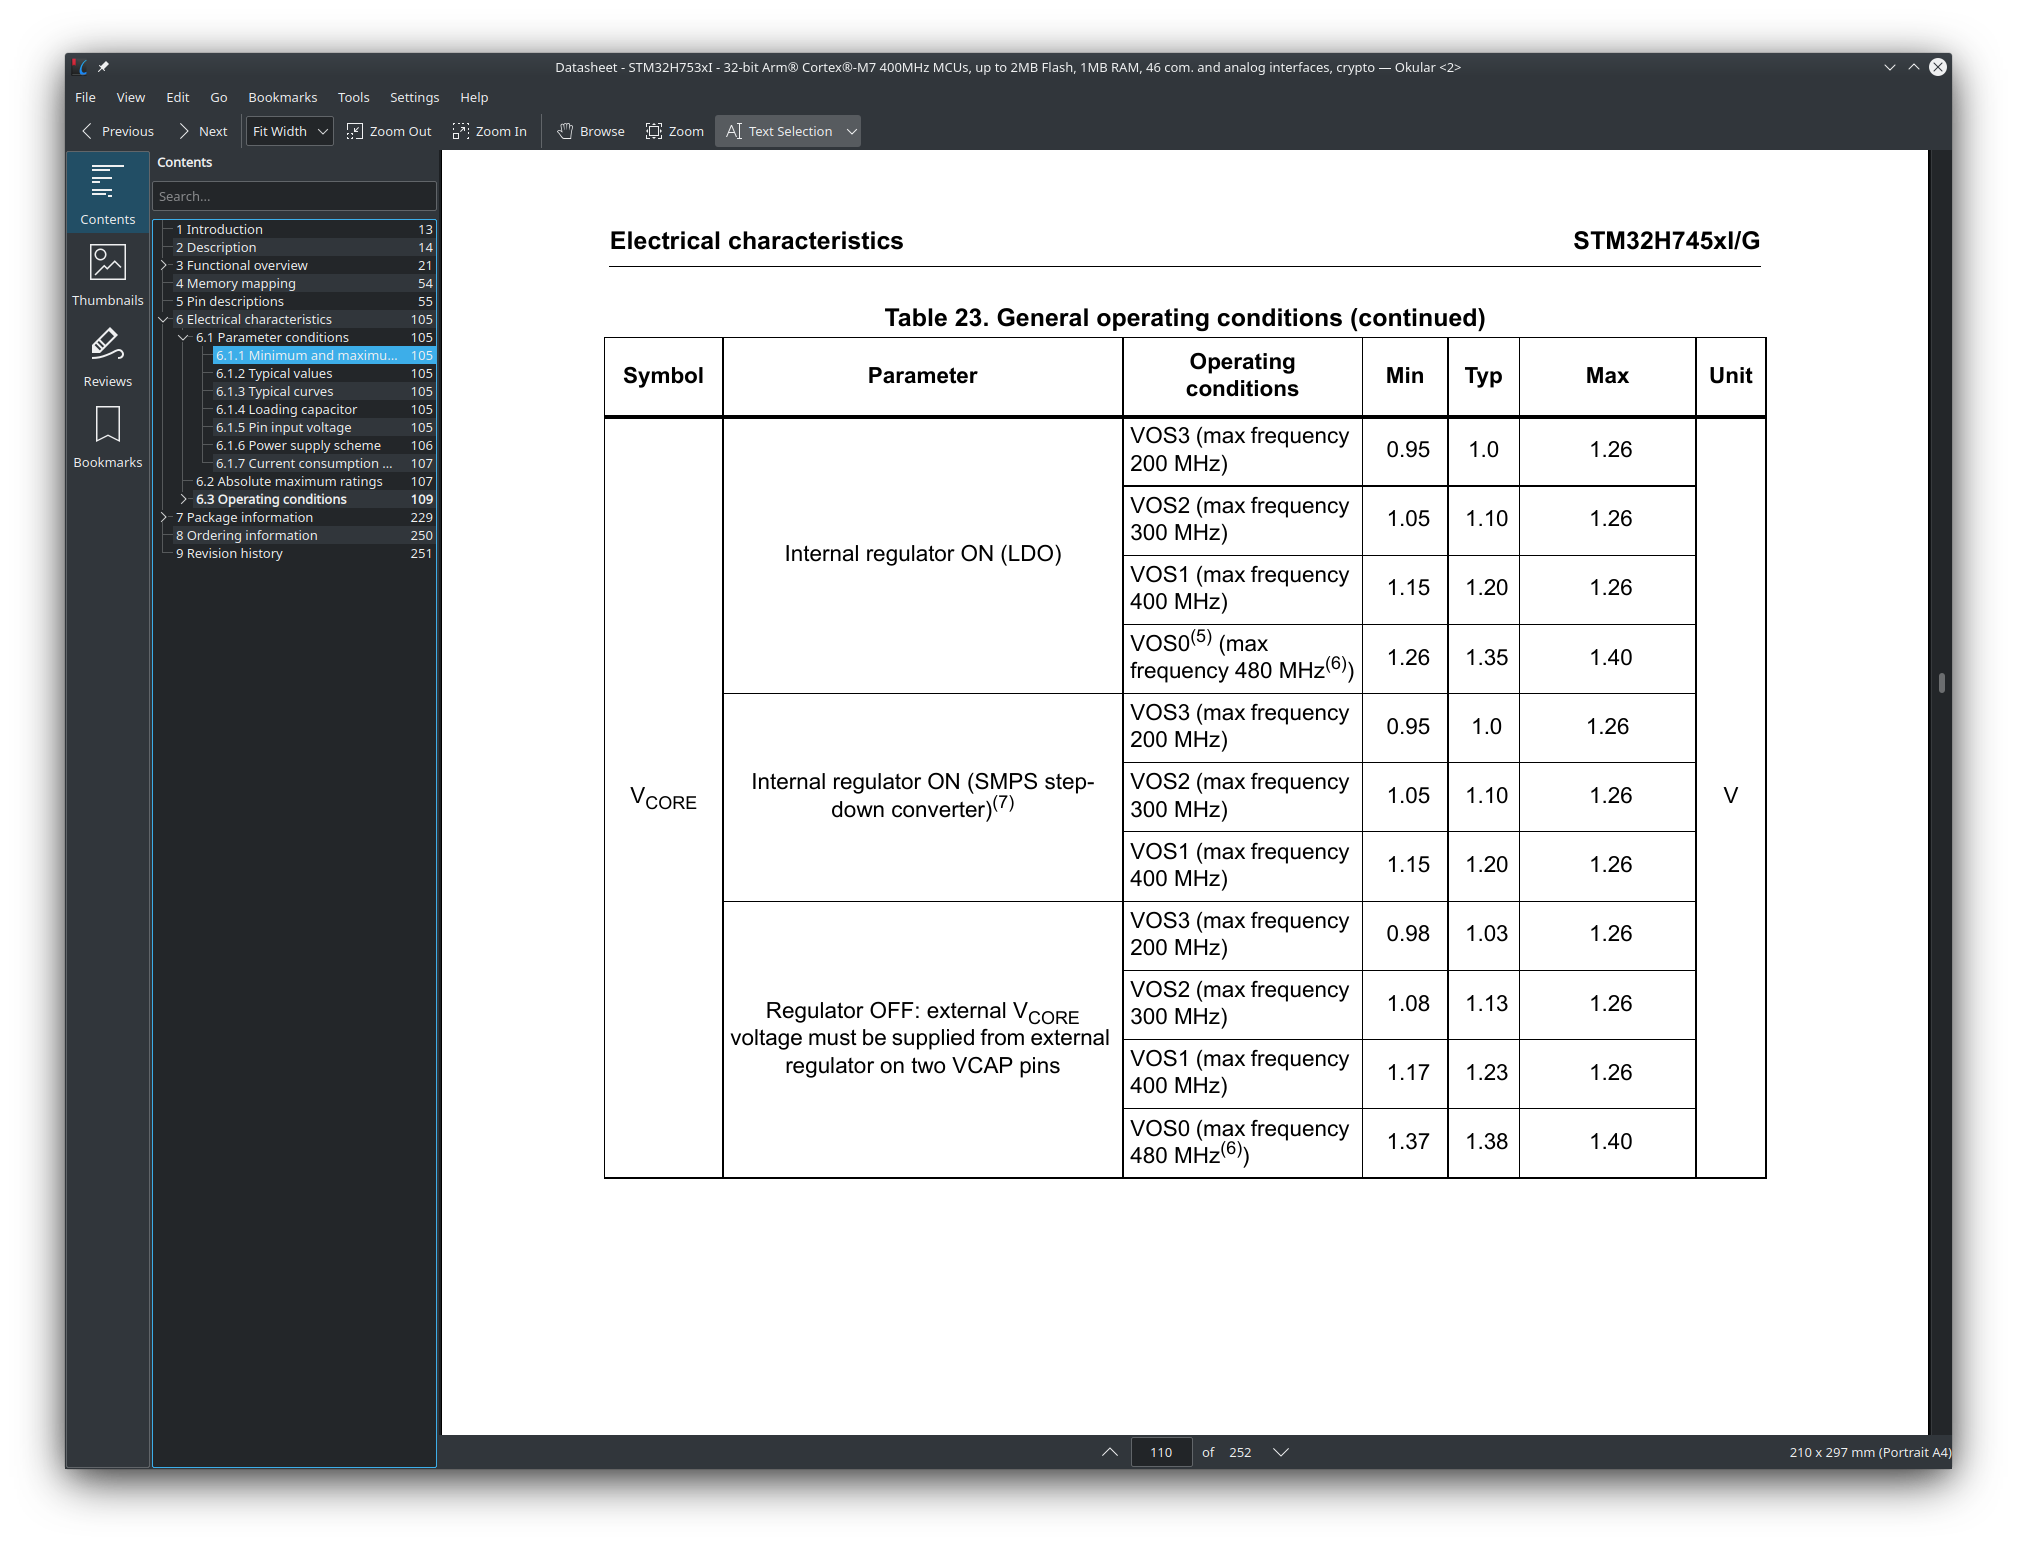Expand the 3 Functional overview tree node

(x=164, y=265)
